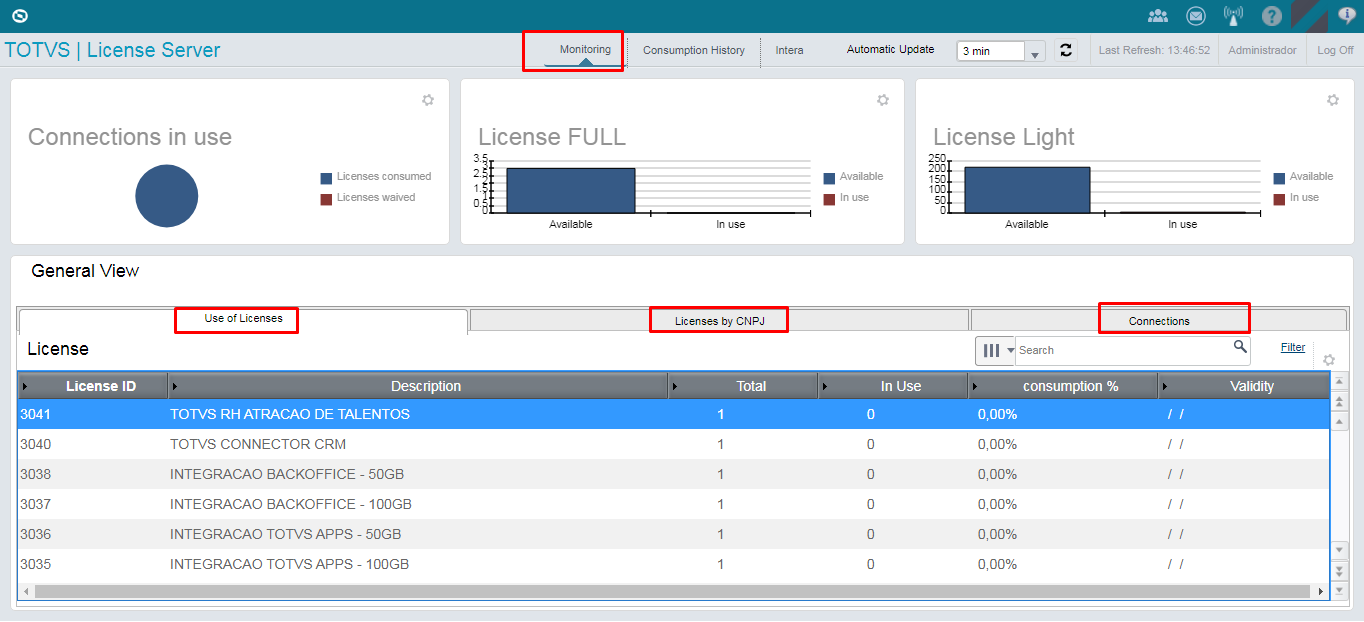This screenshot has width=1364, height=622.
Task: Select the Connections tab
Action: pos(1159,321)
